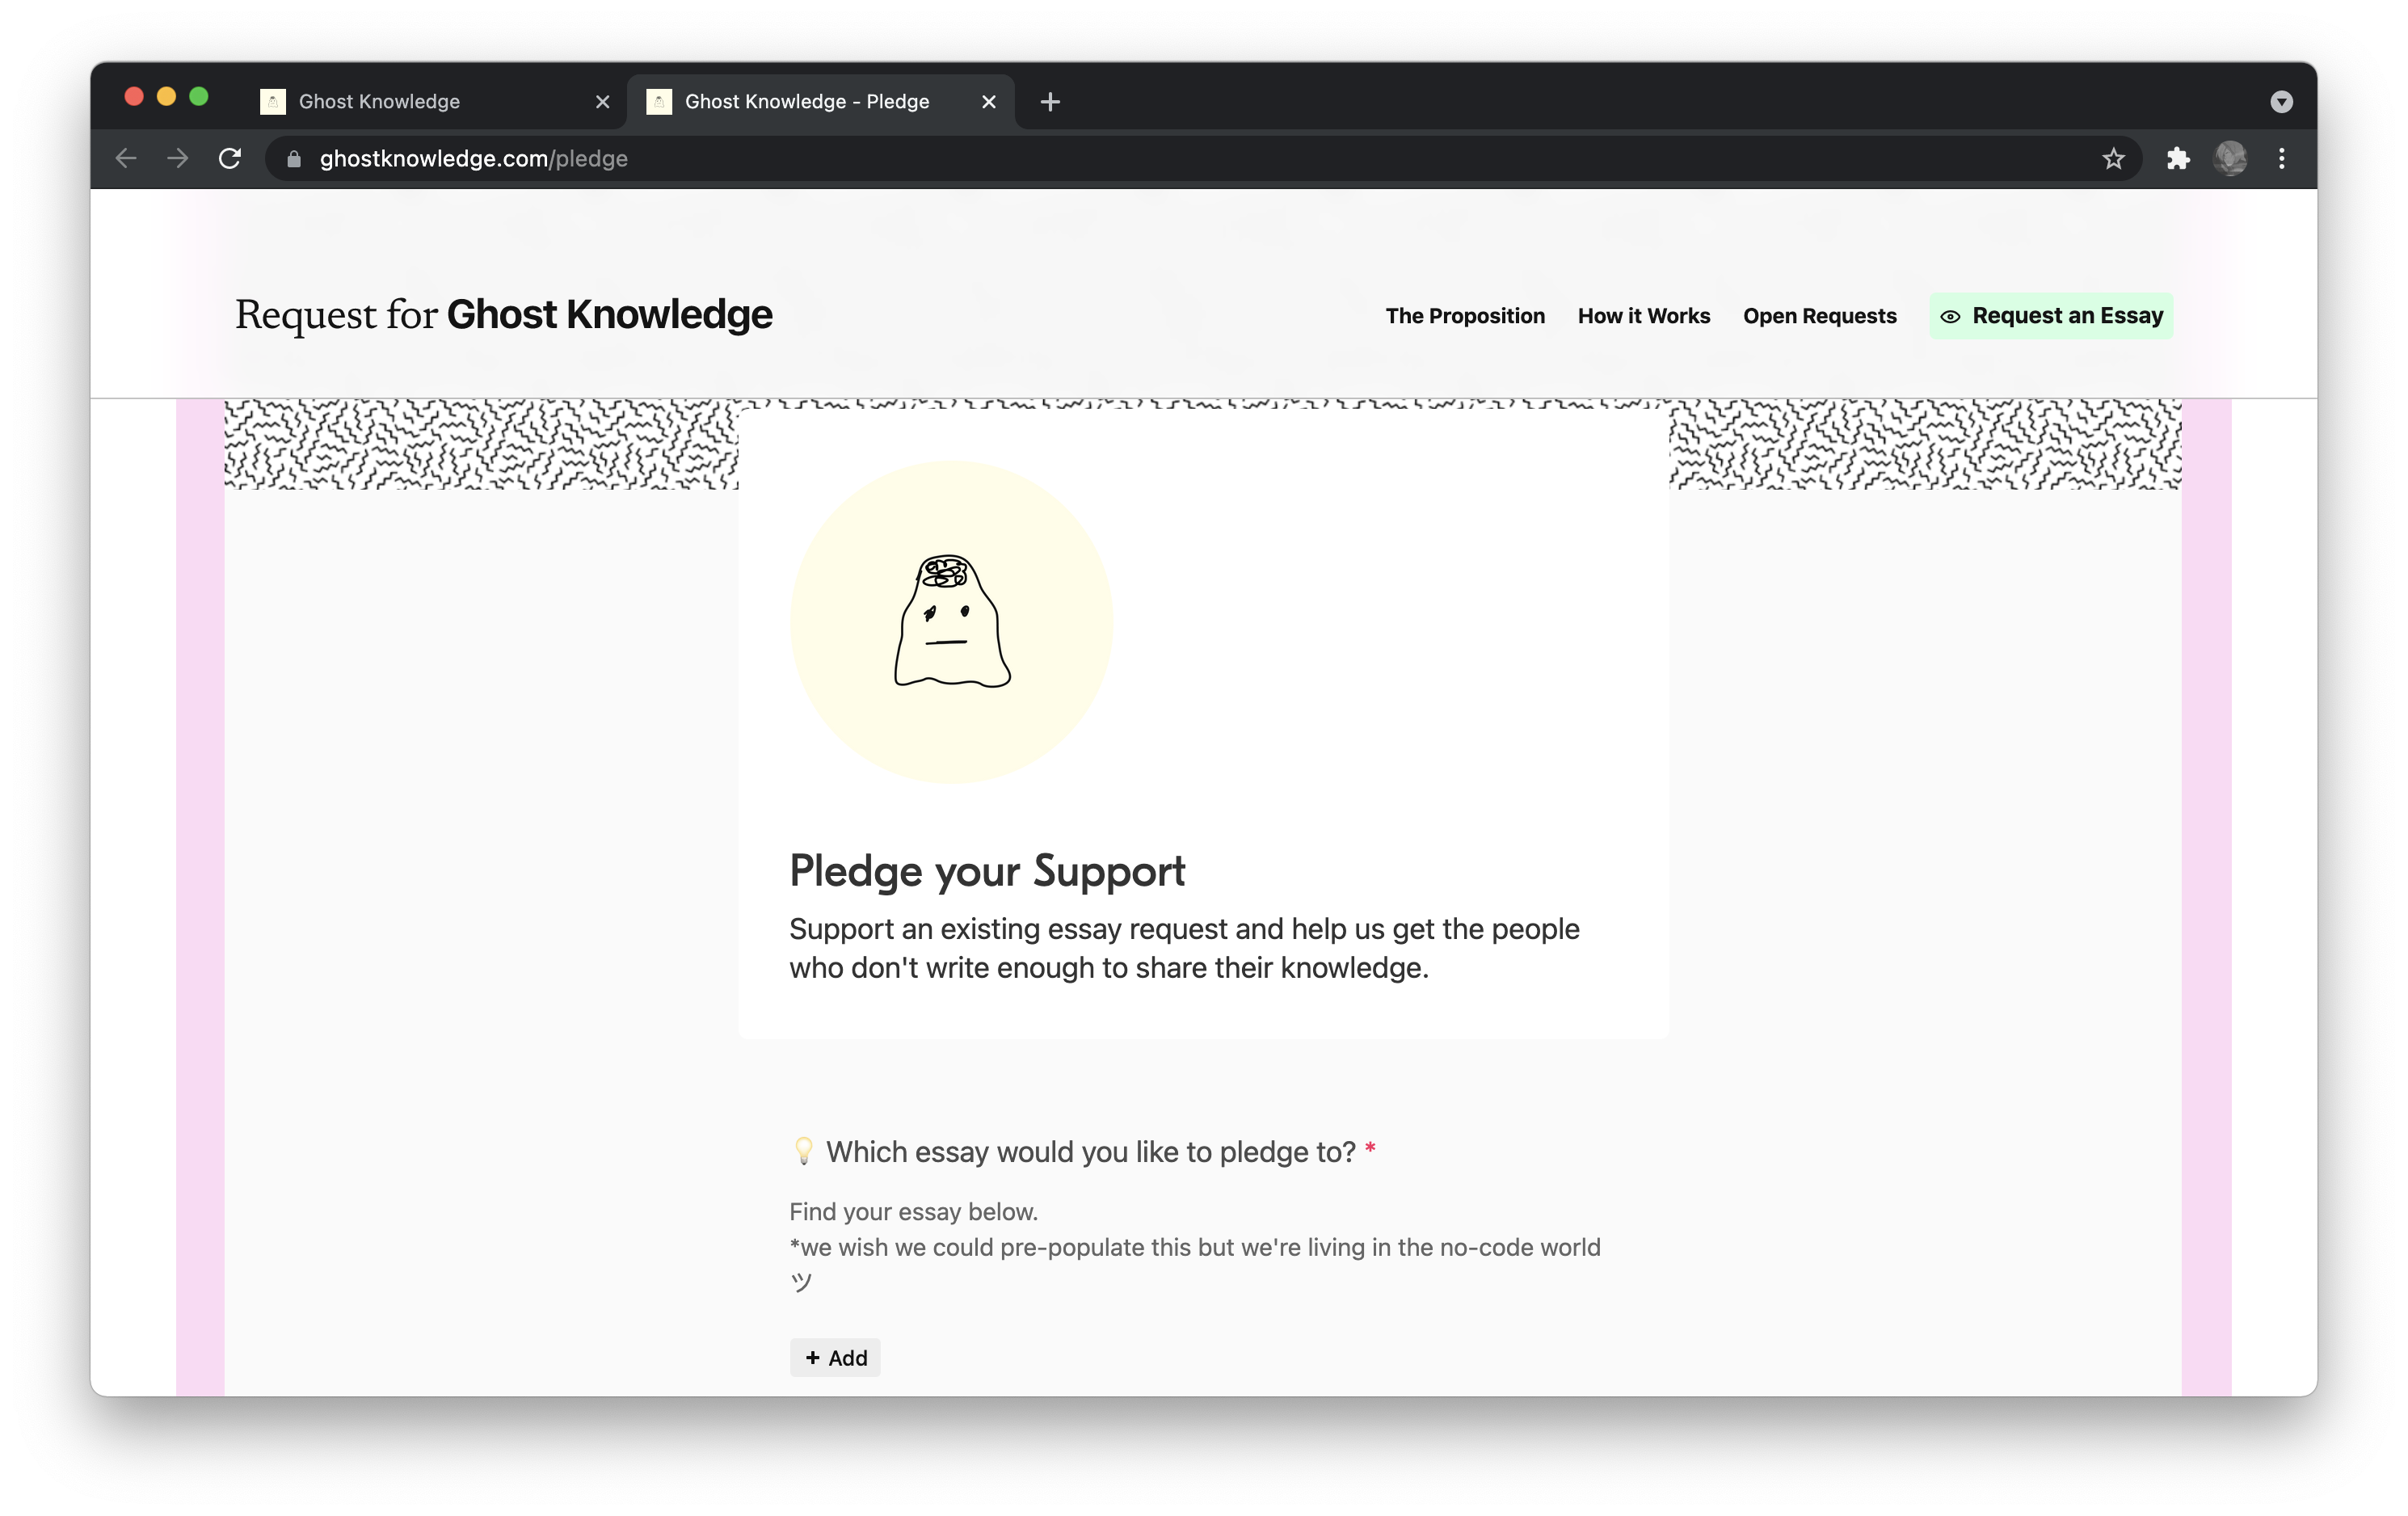Image resolution: width=2408 pixels, height=1516 pixels.
Task: Click the browser profile avatar
Action: click(x=2233, y=158)
